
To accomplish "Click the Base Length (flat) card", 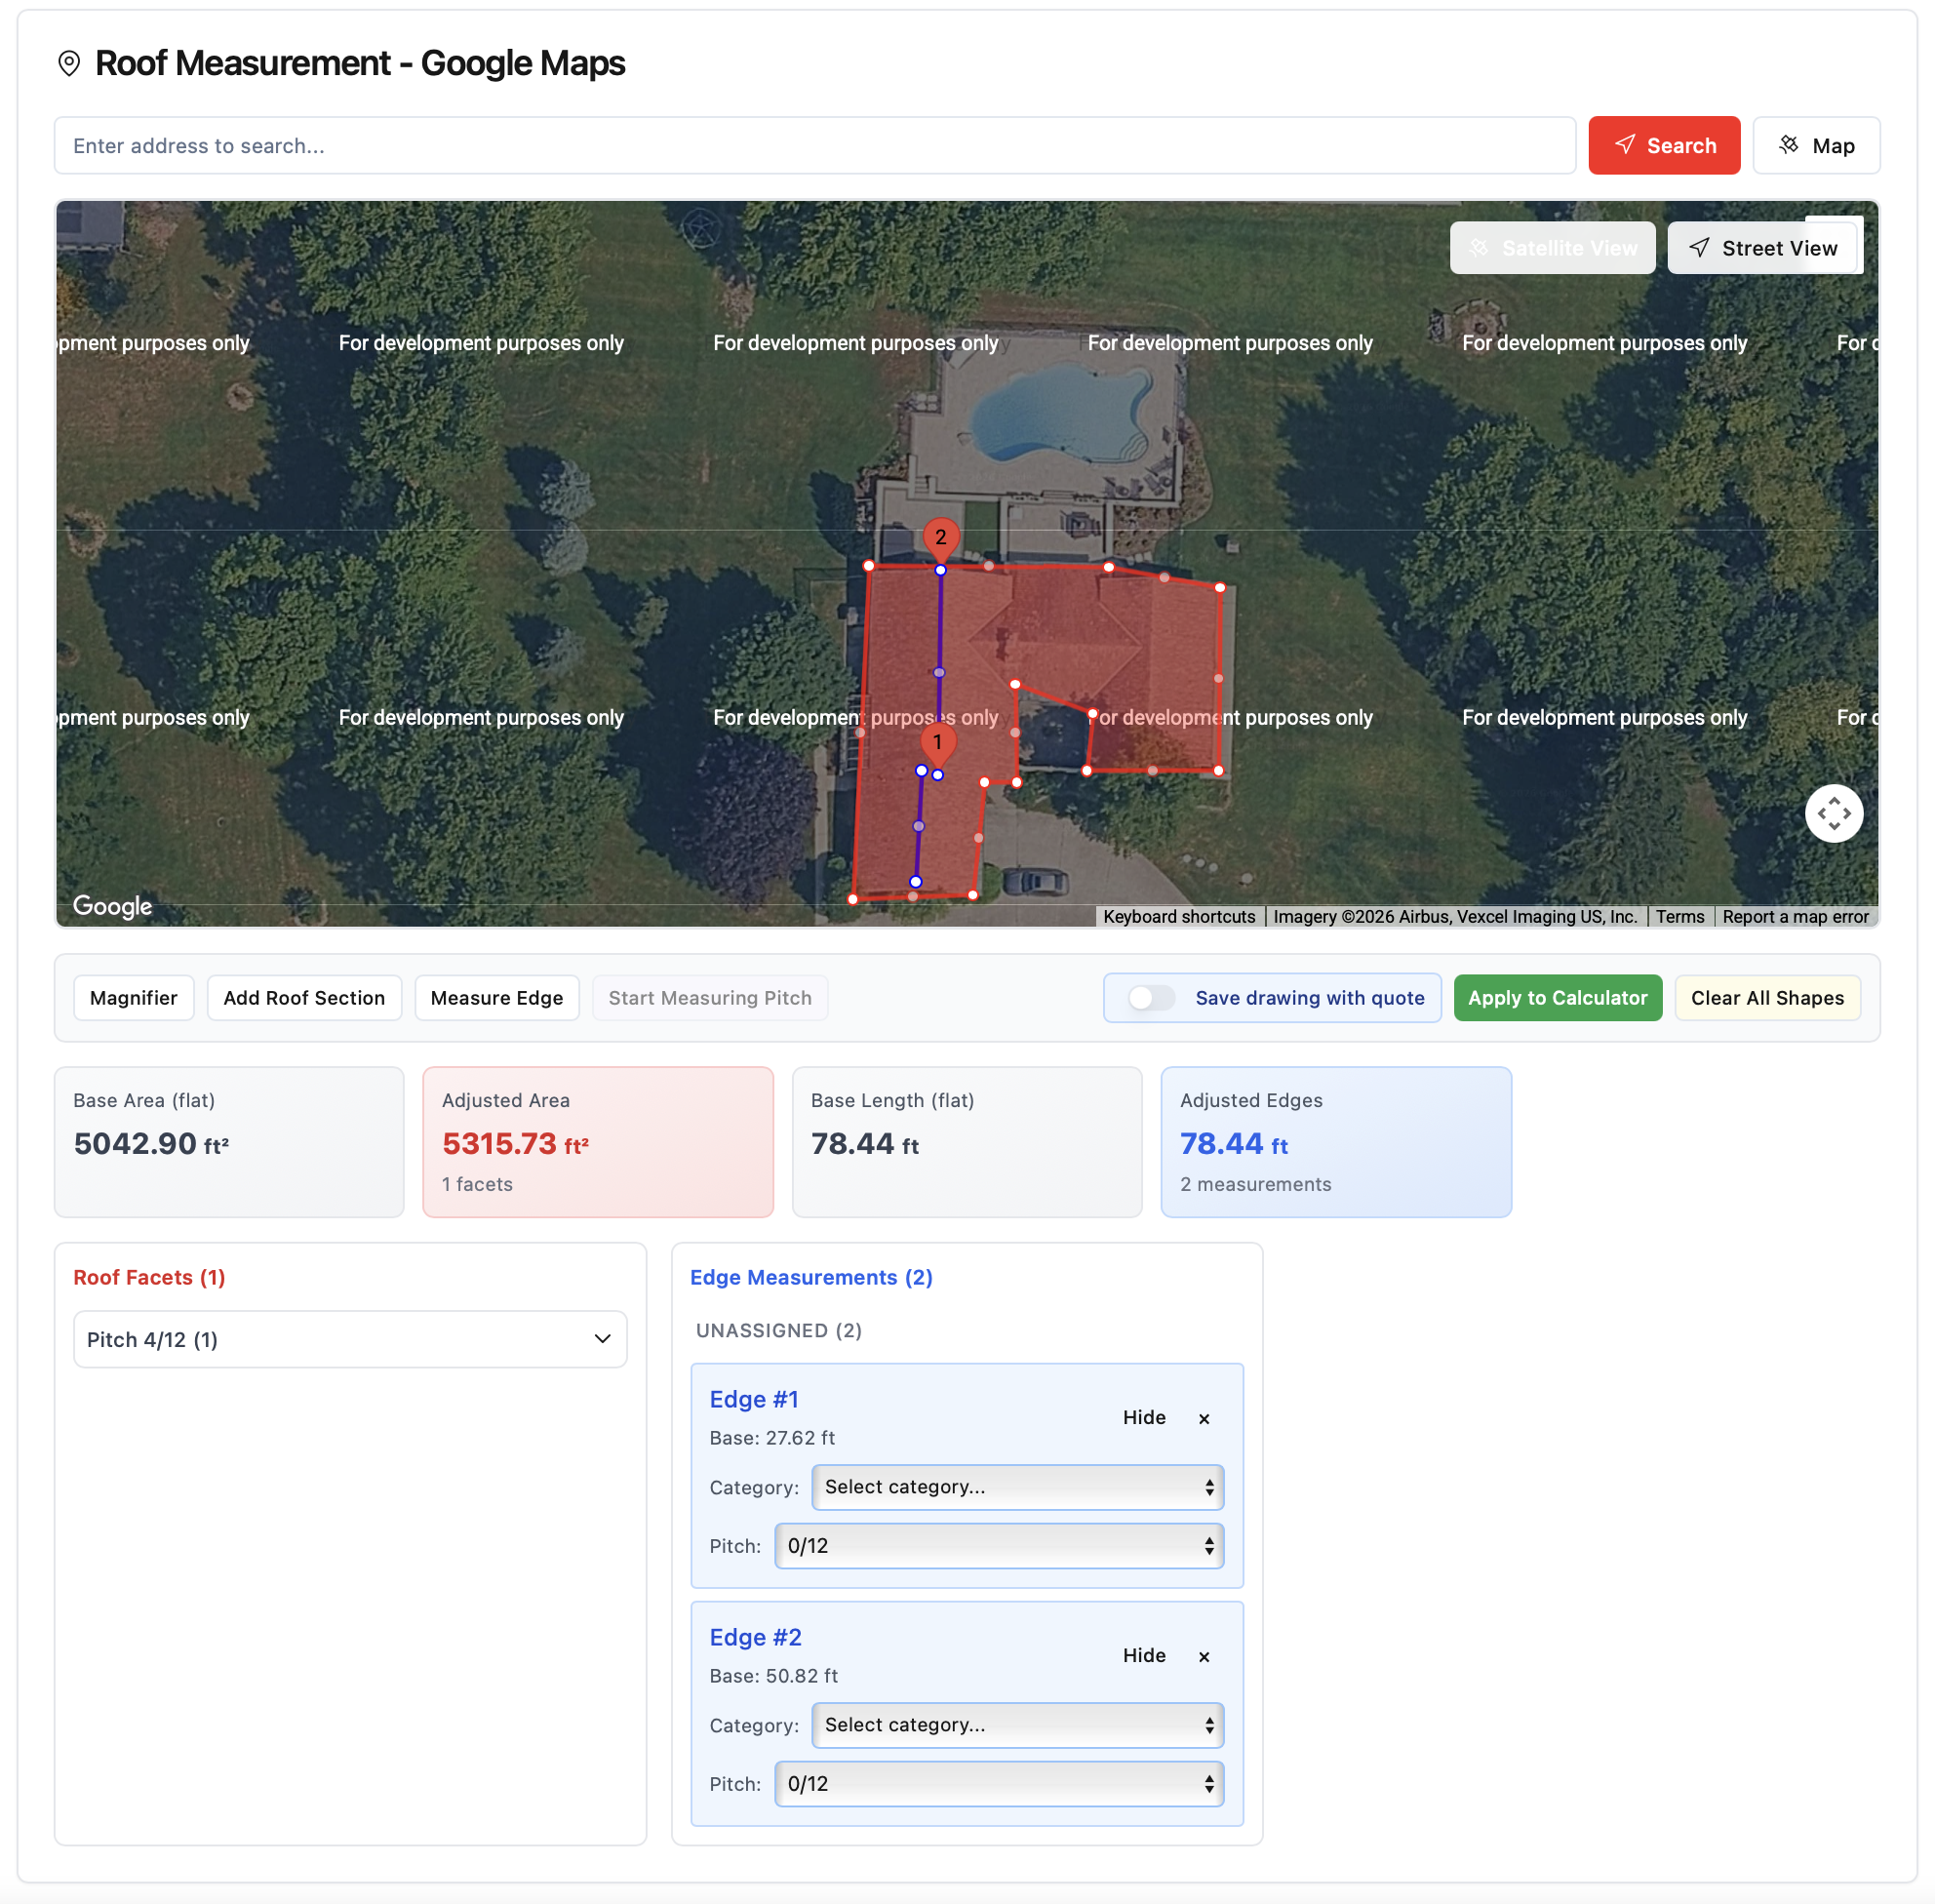I will [967, 1142].
